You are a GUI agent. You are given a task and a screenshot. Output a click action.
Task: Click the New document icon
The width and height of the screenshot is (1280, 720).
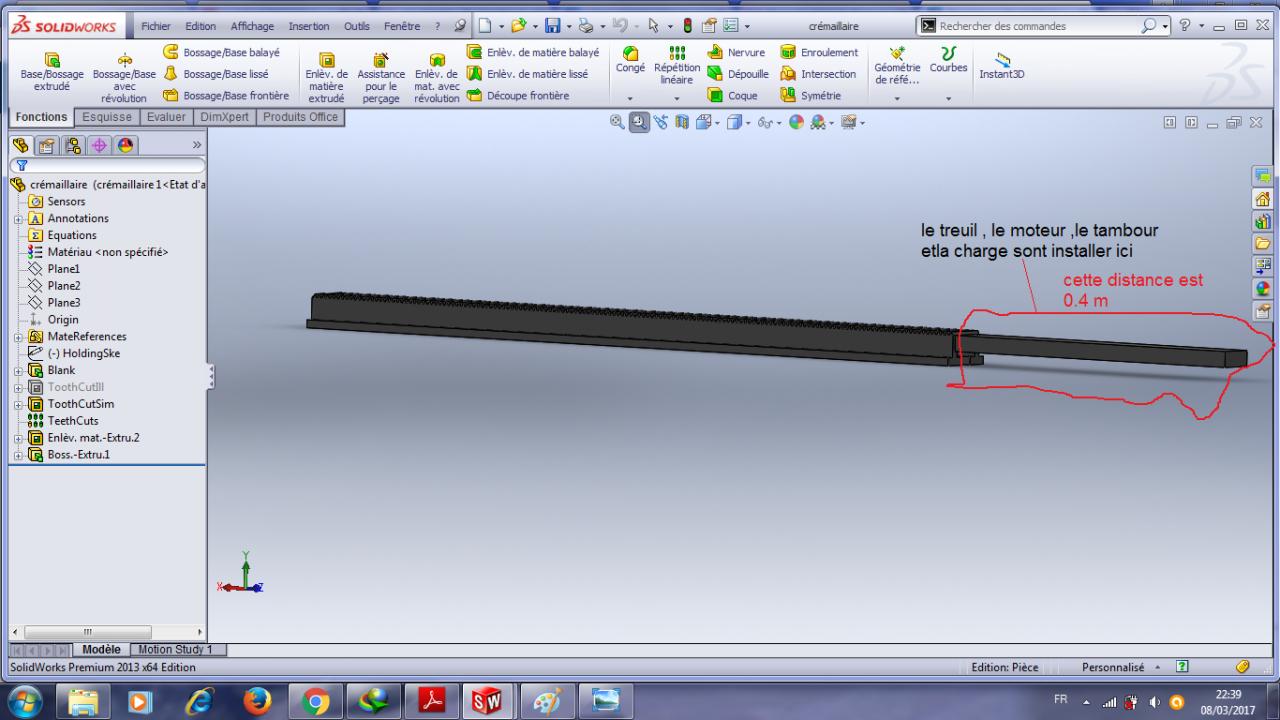pos(483,26)
